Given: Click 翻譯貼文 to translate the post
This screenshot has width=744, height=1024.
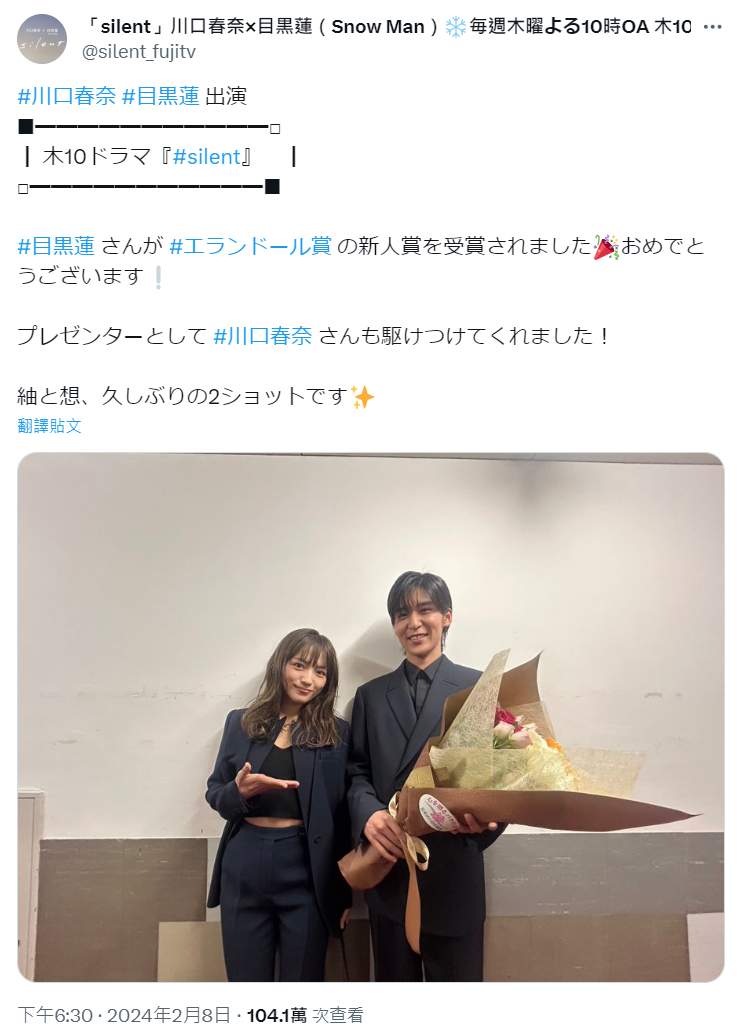Looking at the screenshot, I should tap(50, 426).
